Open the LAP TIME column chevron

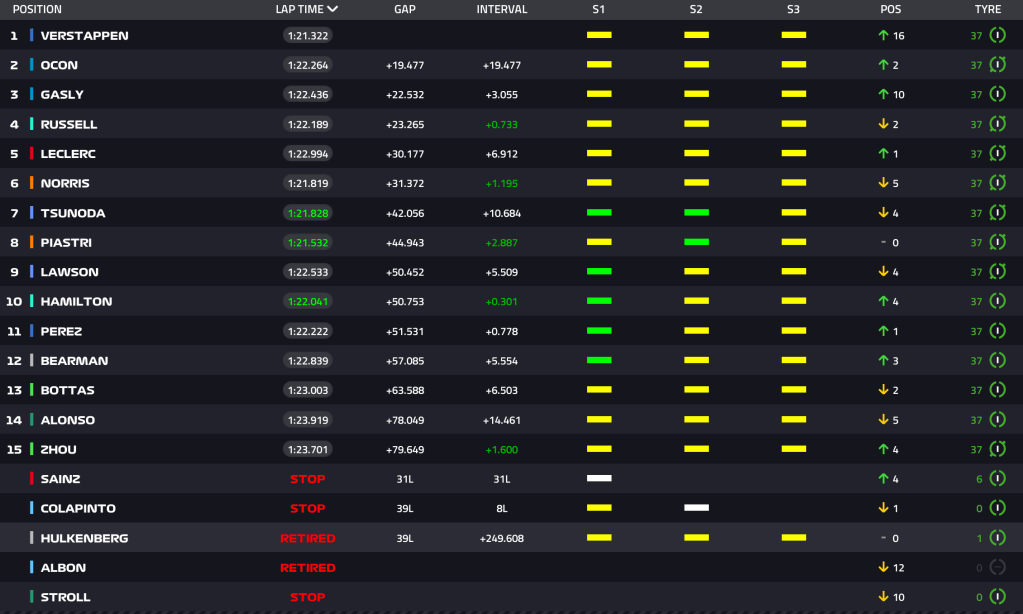[x=333, y=9]
